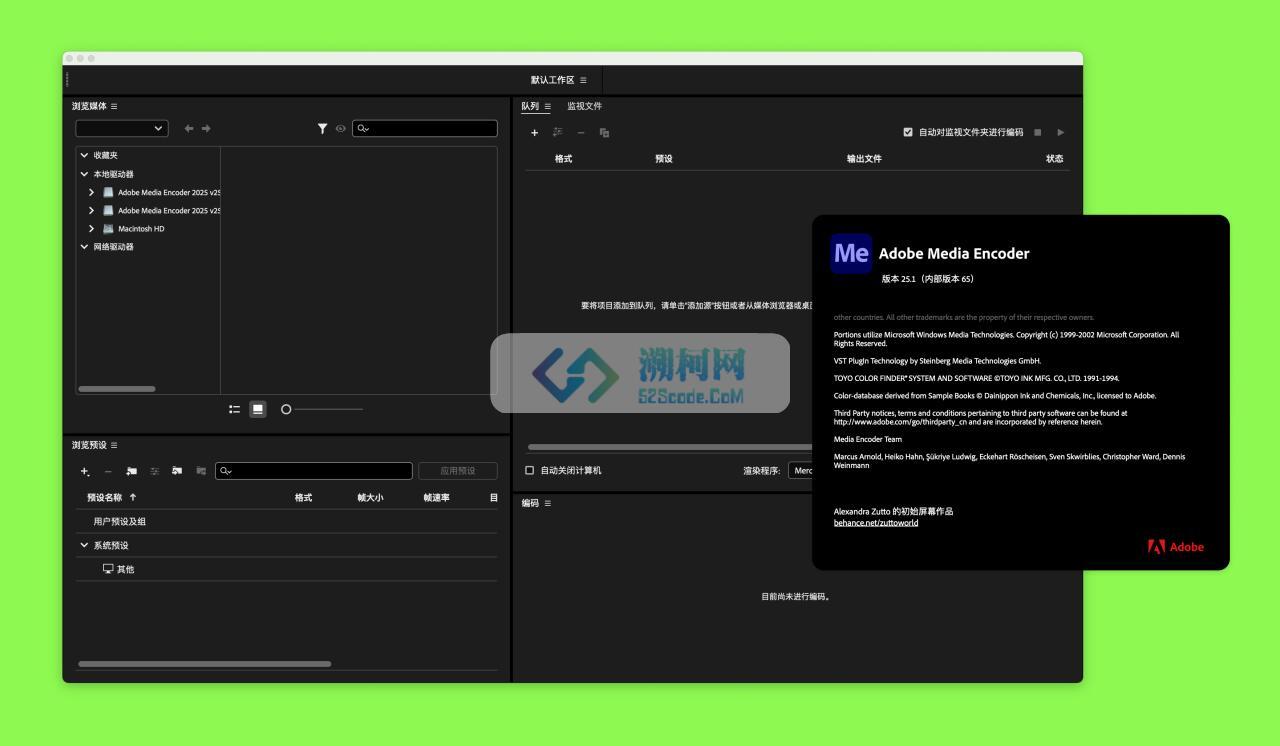Select the 用户预设及组 row
Viewport: 1280px width, 746px height.
[x=287, y=521]
